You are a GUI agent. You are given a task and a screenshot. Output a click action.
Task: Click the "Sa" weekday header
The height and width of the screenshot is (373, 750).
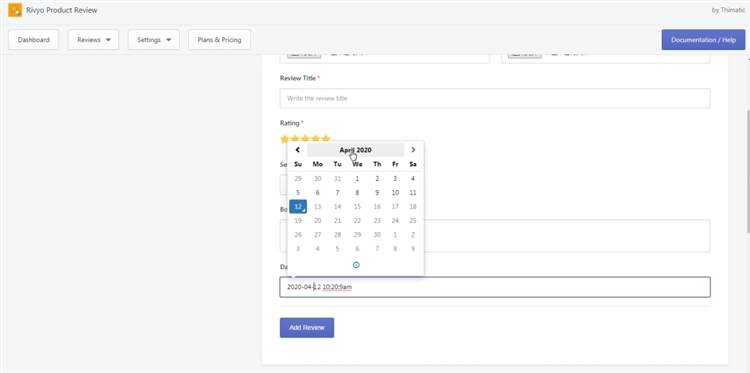coord(413,164)
